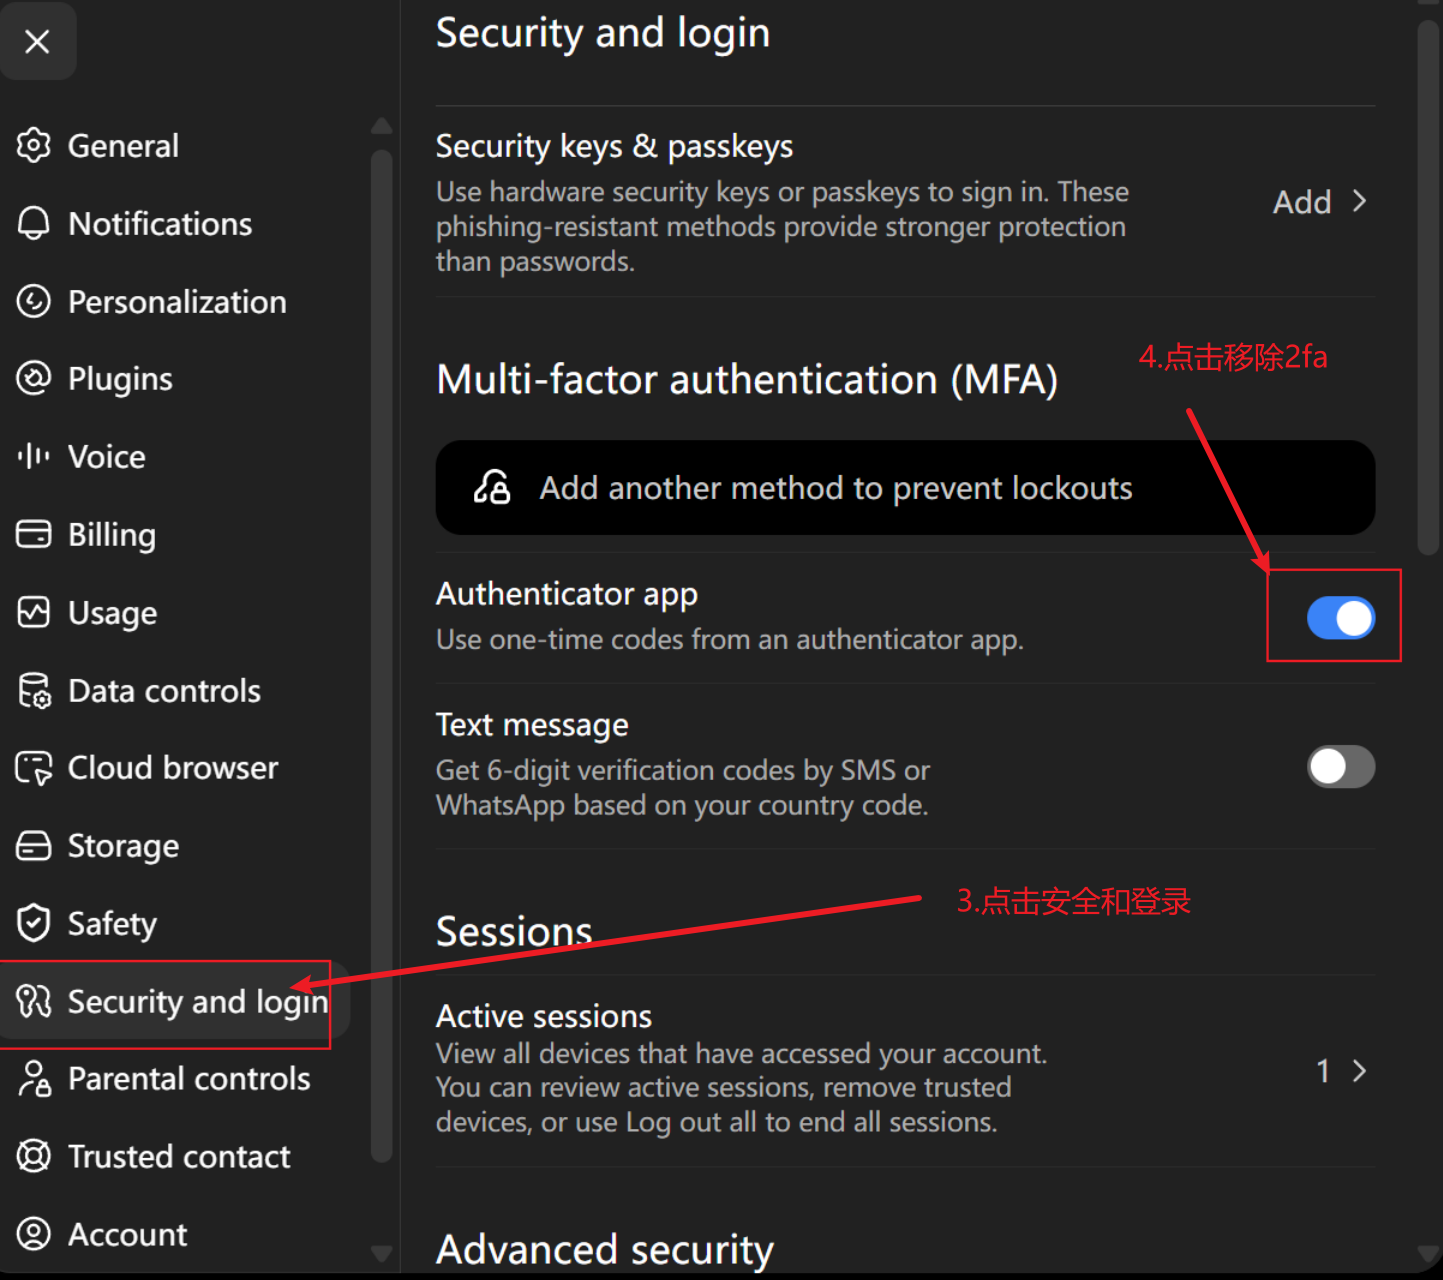The height and width of the screenshot is (1280, 1443).
Task: Select the Plugins icon in the sidebar
Action: click(x=34, y=379)
